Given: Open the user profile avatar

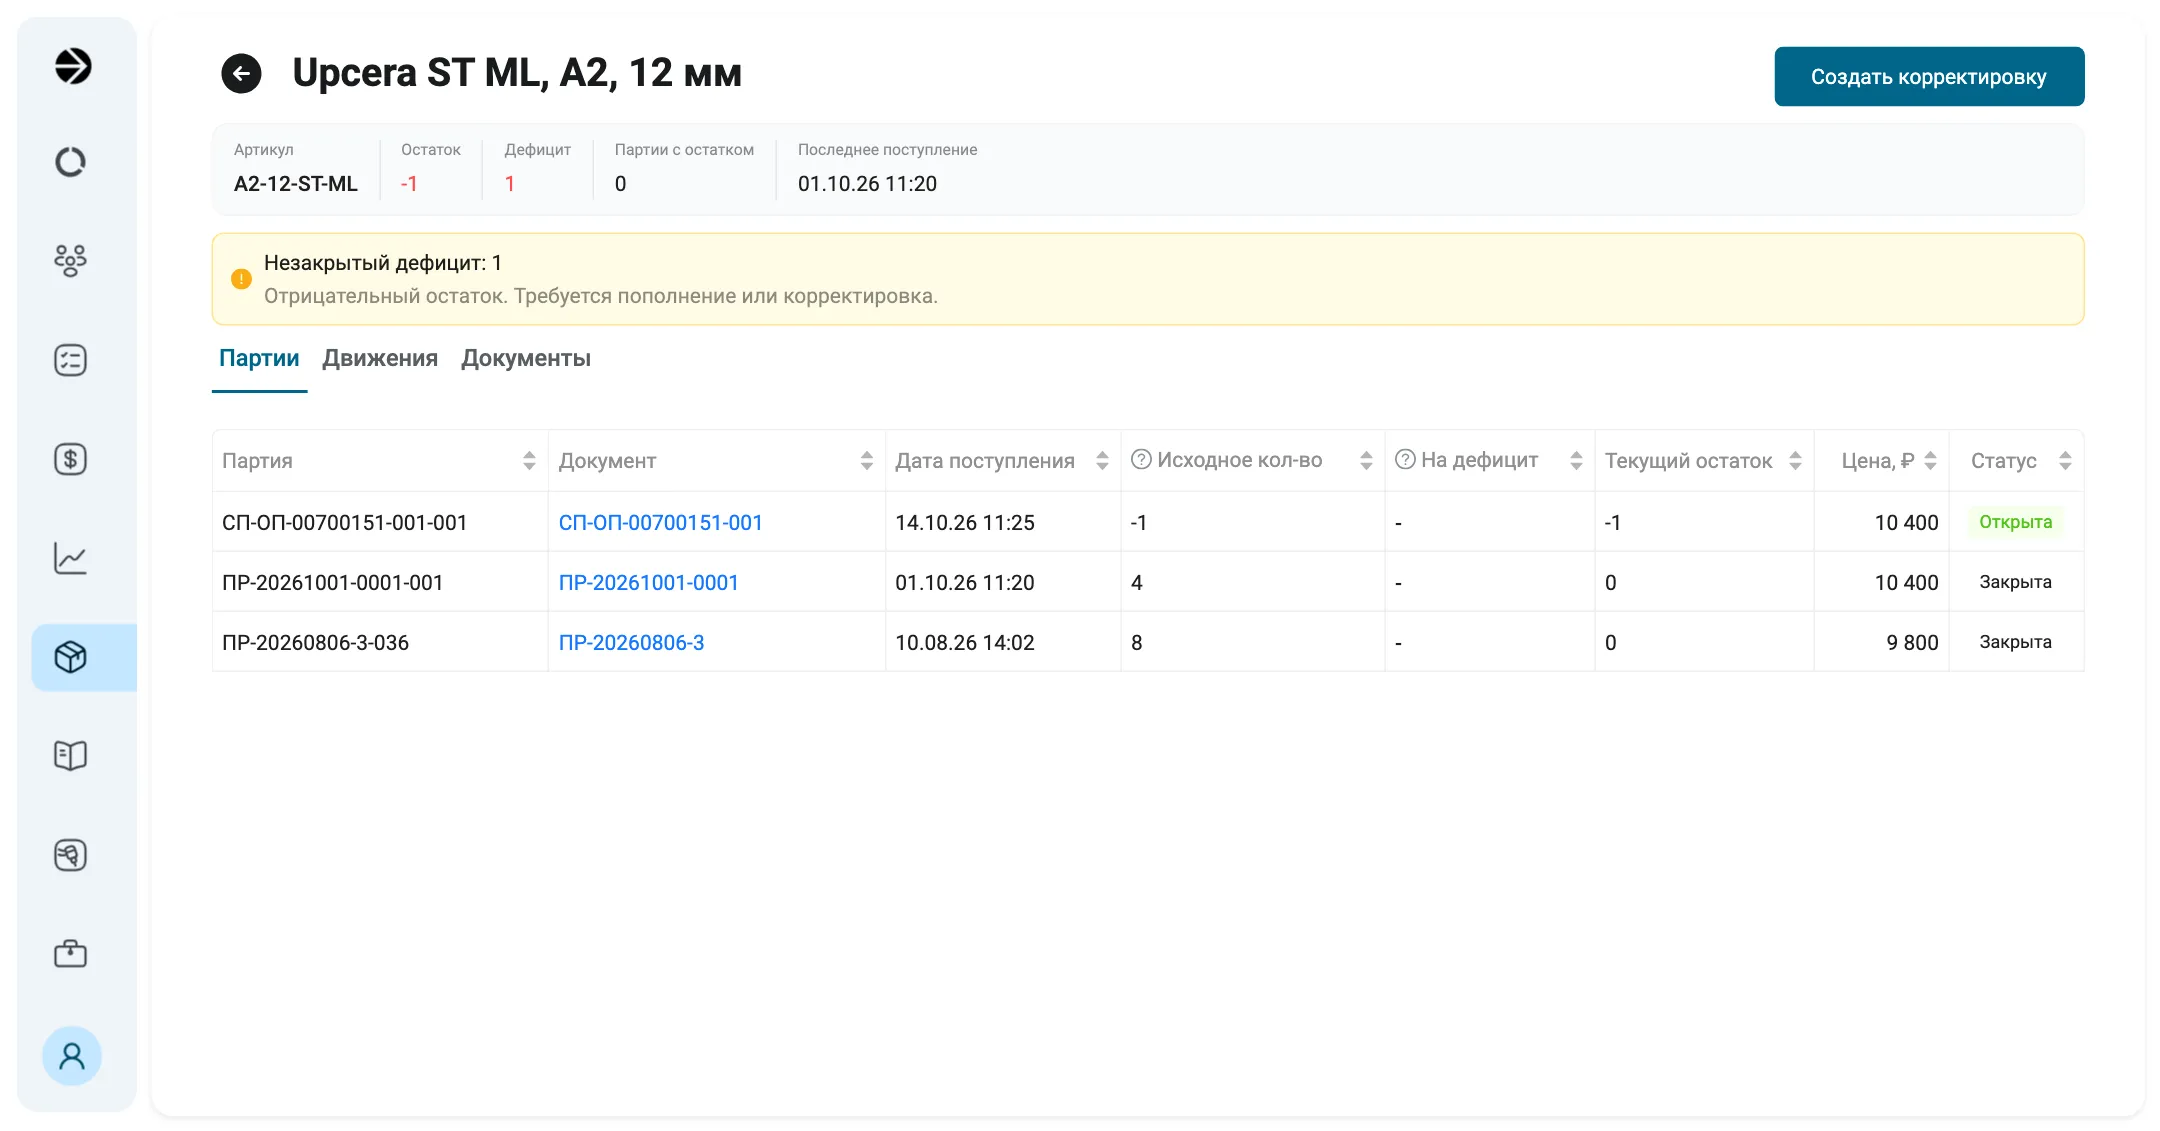Looking at the screenshot, I should pos(72,1056).
